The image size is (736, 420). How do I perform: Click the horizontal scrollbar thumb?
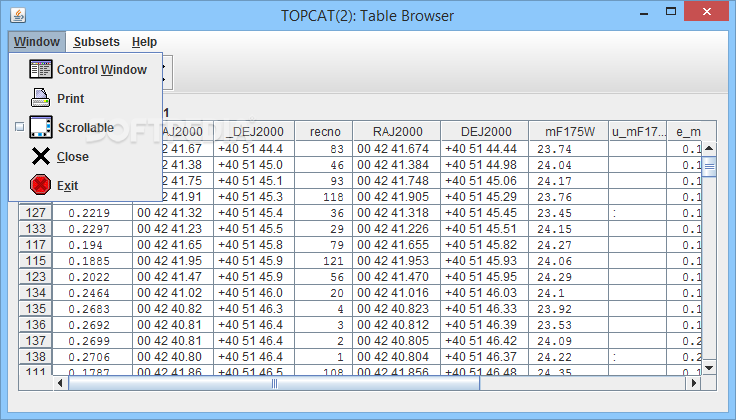(274, 383)
